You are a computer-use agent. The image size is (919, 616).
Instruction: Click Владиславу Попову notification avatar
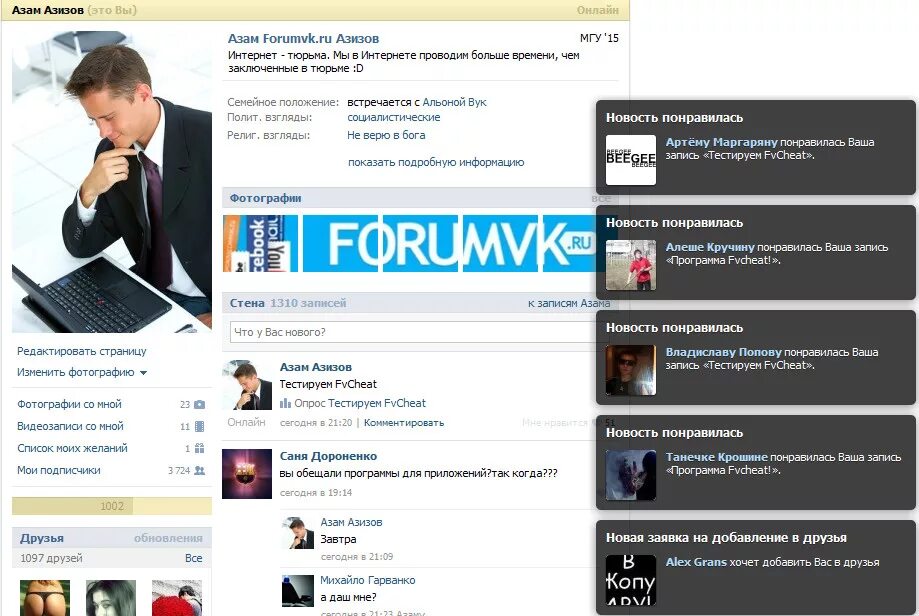point(631,370)
